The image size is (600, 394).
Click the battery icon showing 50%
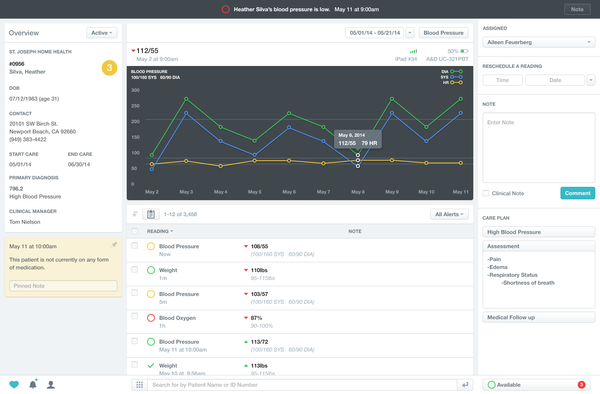click(x=464, y=51)
